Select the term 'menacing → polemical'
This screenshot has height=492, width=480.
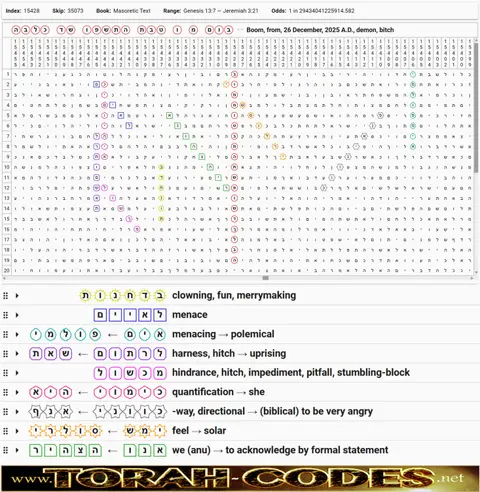(x=223, y=334)
